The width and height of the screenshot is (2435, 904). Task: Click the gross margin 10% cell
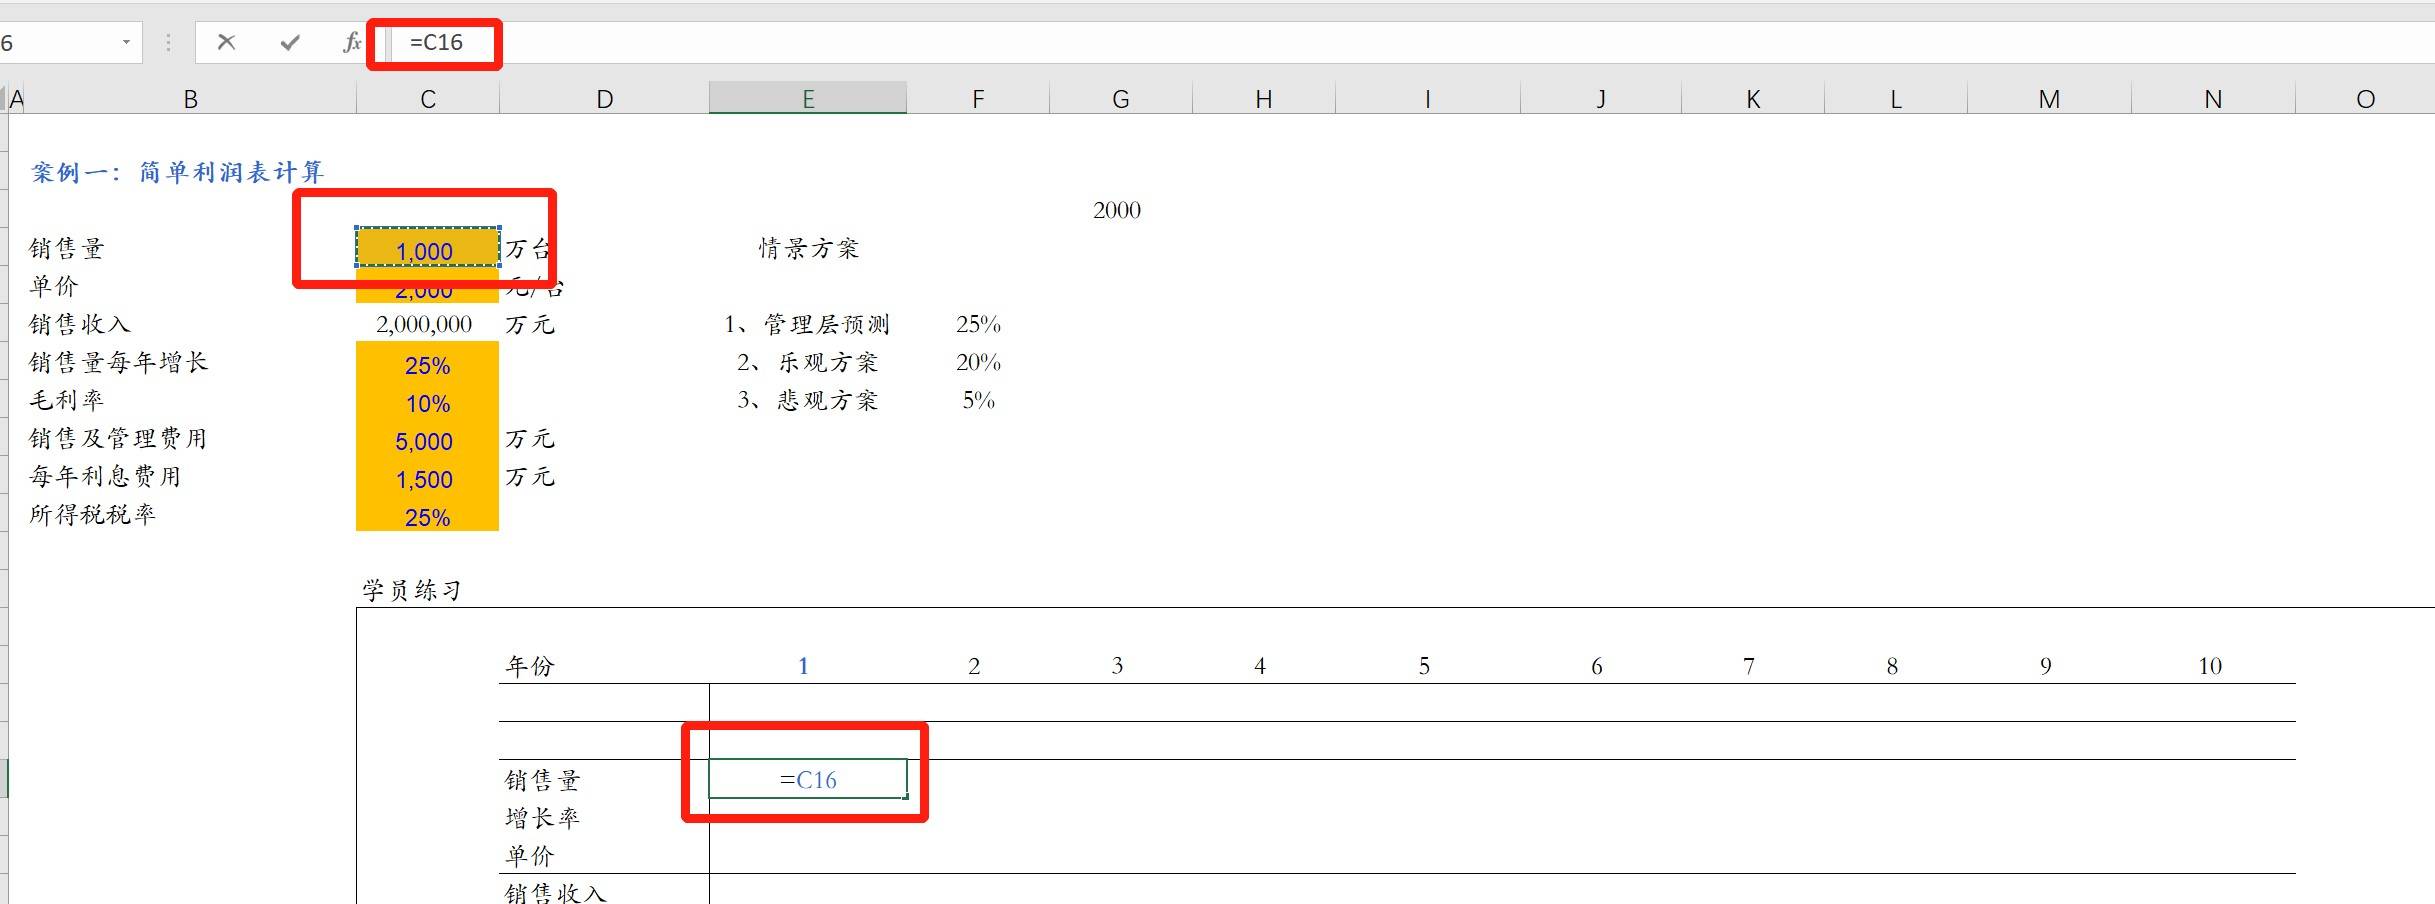tap(427, 403)
